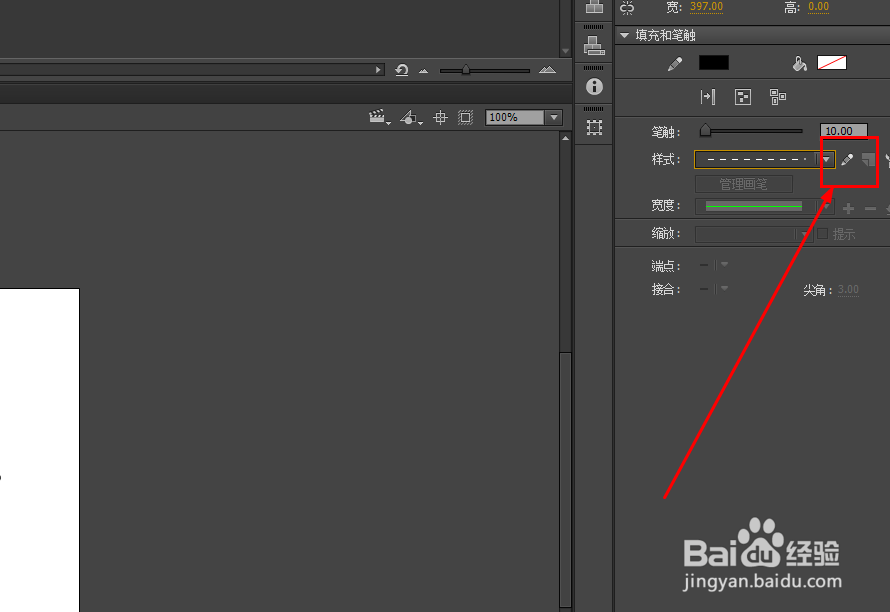This screenshot has height=612, width=890.
Task: Click the center stage crosshair icon
Action: [x=440, y=118]
